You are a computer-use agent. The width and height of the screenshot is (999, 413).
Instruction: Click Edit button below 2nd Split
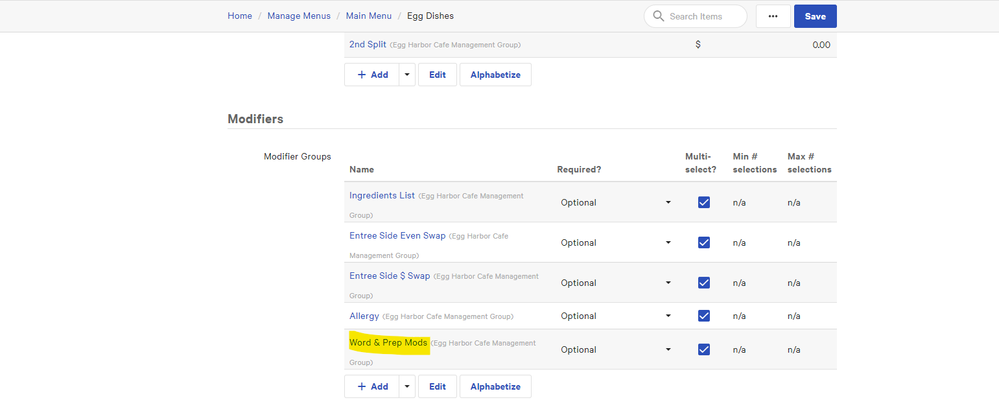(x=437, y=75)
